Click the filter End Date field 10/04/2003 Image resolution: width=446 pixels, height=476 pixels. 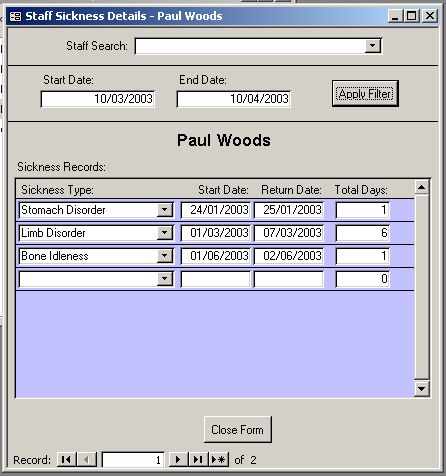(234, 99)
